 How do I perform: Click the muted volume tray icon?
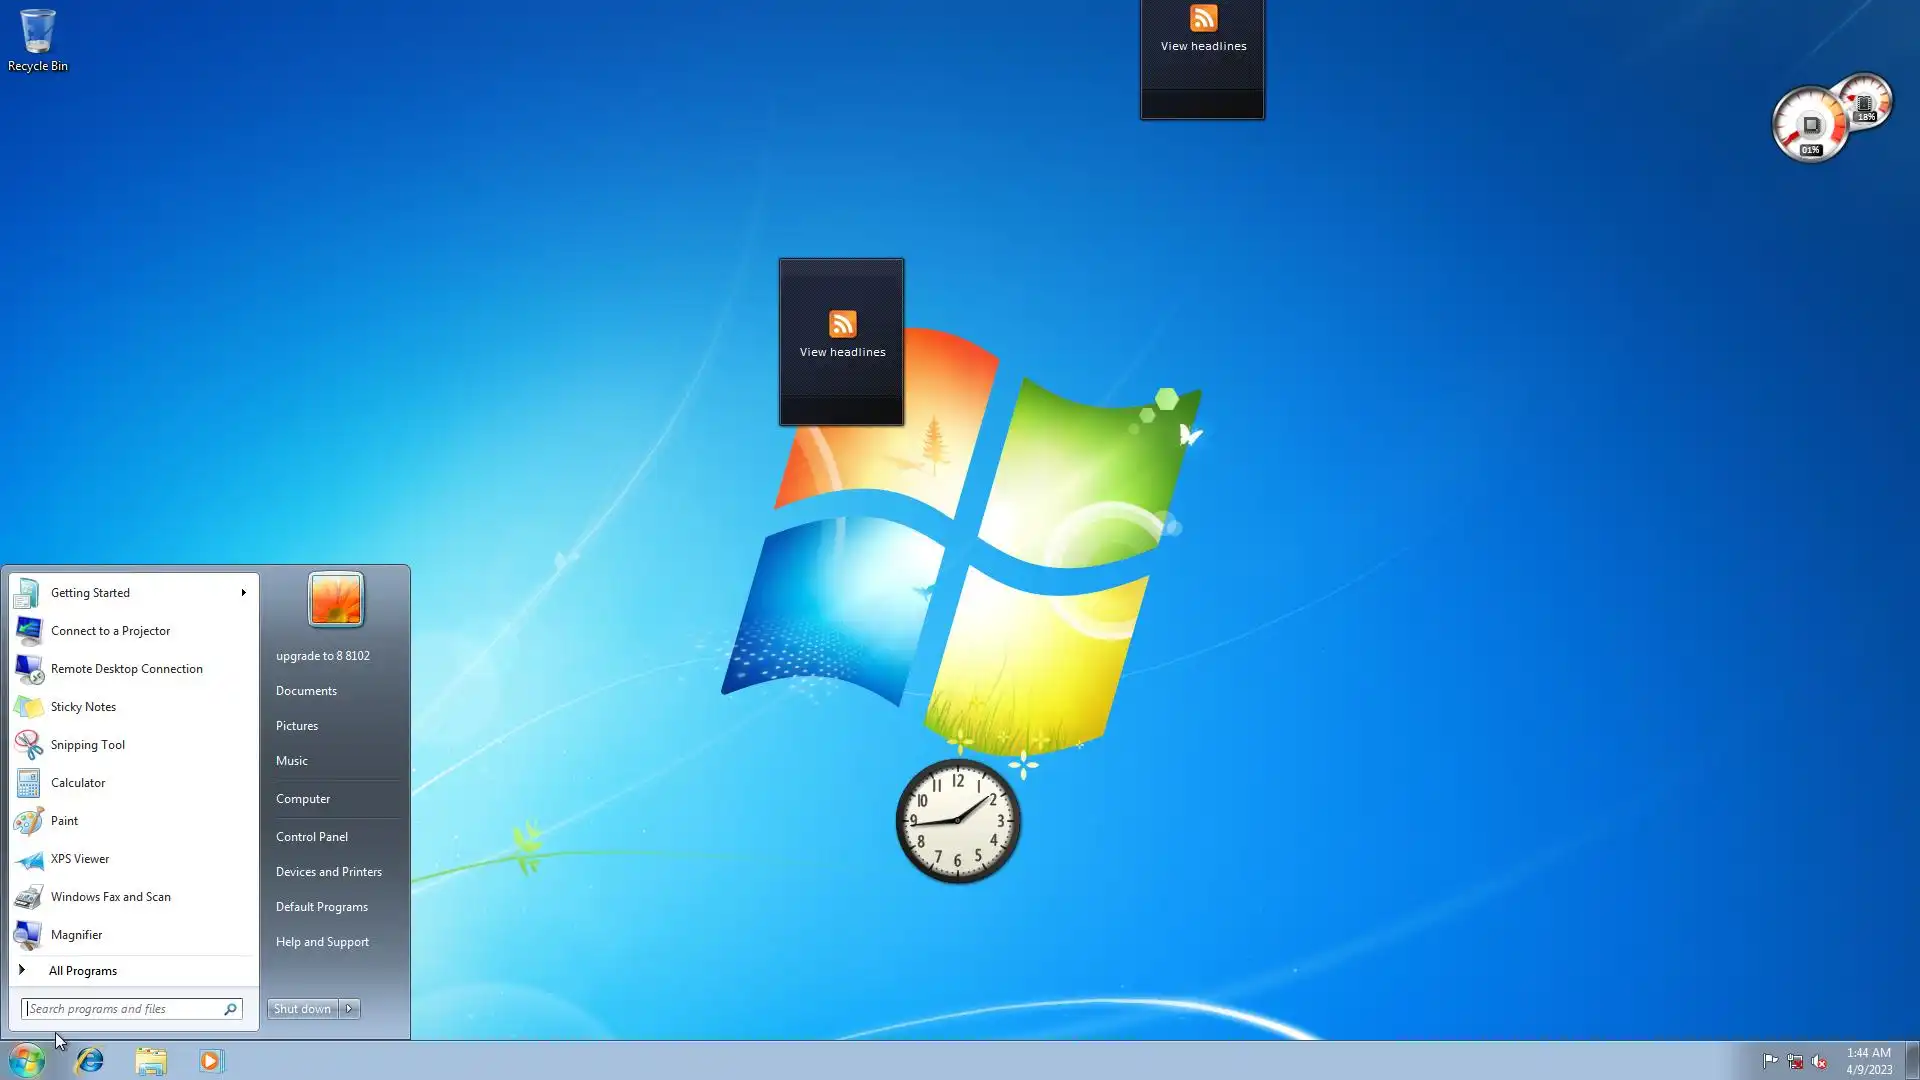[1819, 1061]
